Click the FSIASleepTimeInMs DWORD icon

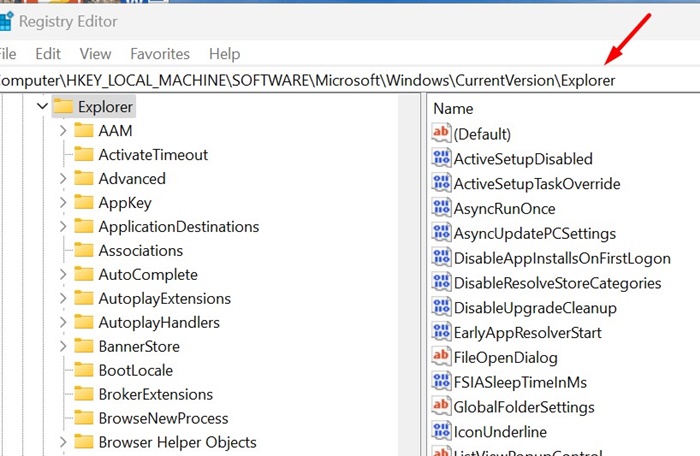coord(441,382)
